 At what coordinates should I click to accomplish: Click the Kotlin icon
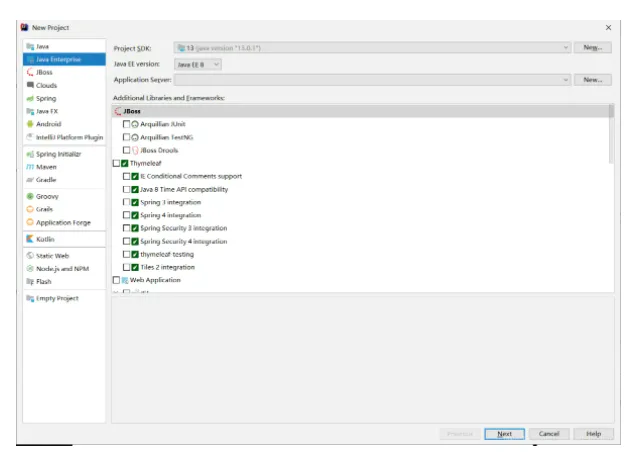[30, 239]
